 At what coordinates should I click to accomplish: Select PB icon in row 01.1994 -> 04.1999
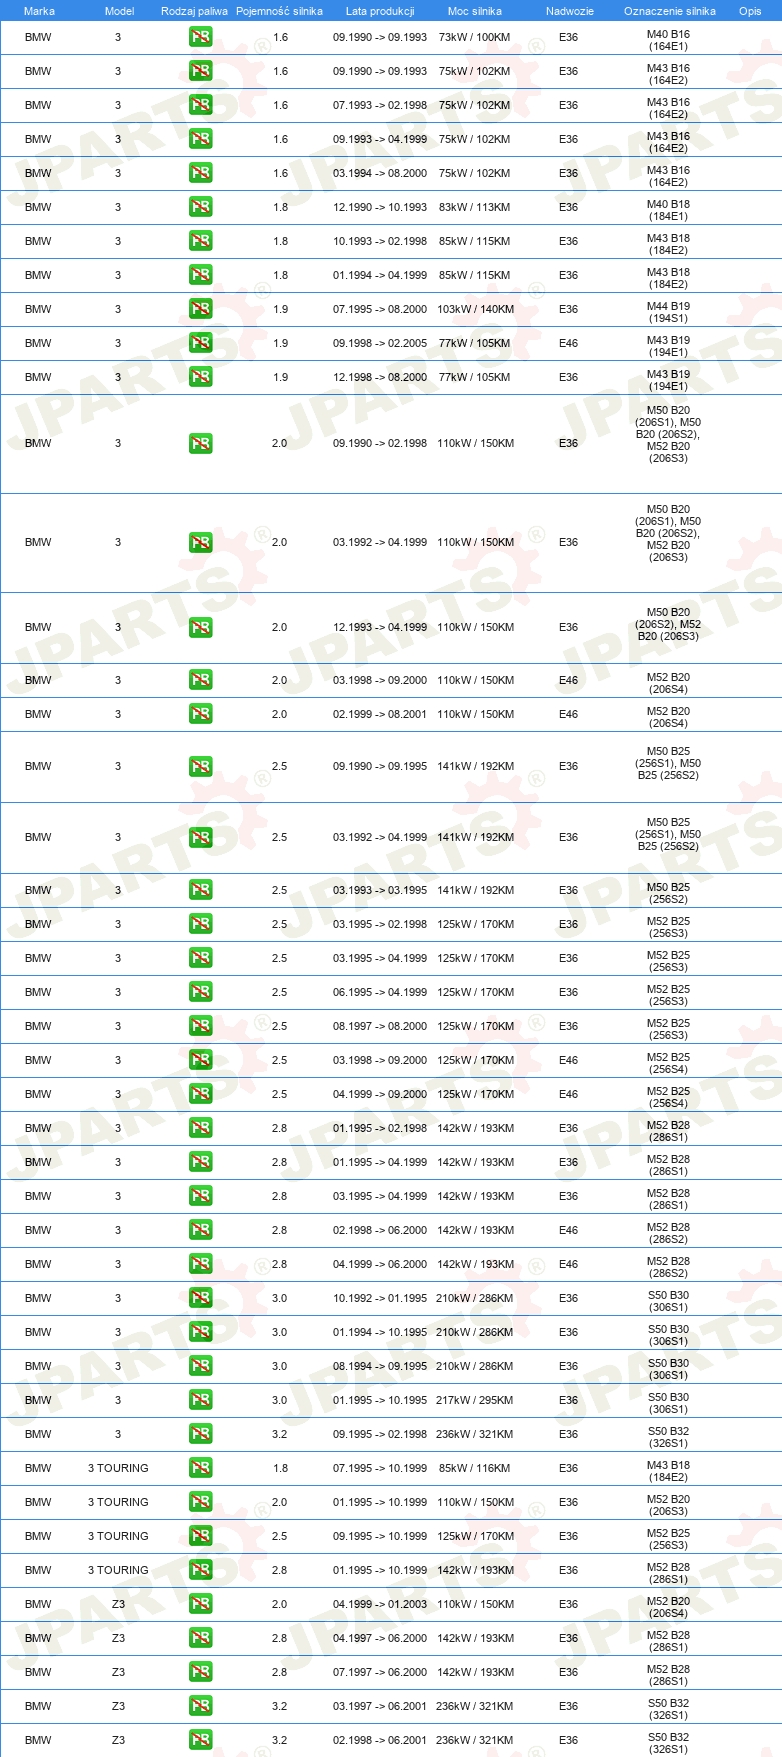click(x=200, y=275)
